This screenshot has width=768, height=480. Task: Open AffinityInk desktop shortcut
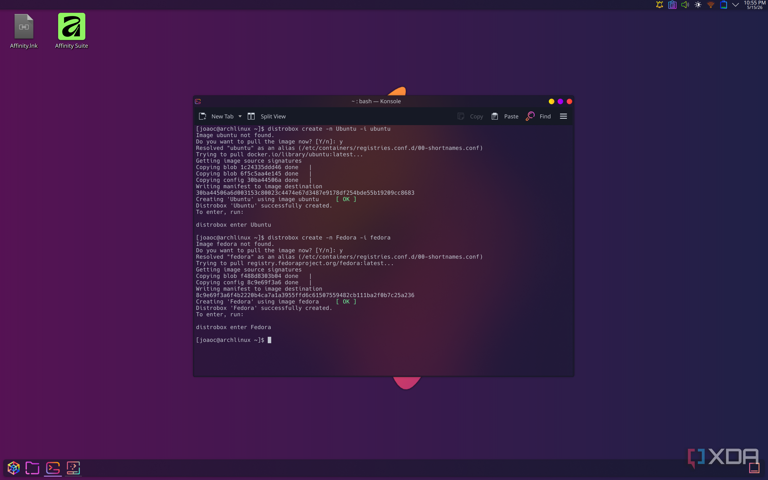24,31
